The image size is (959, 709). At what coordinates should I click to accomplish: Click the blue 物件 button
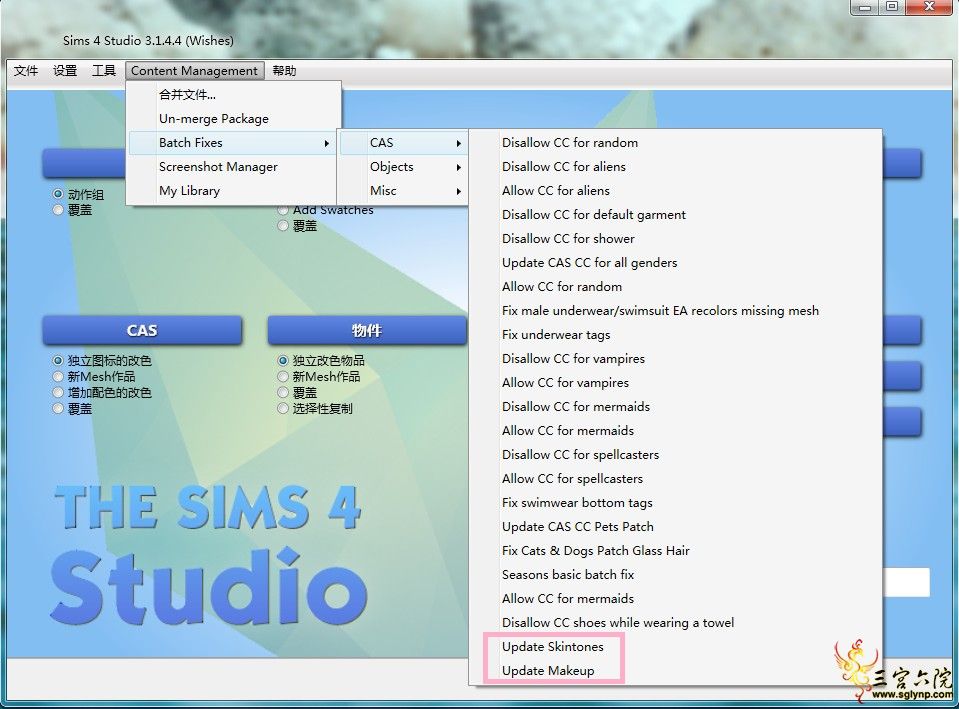coord(367,330)
